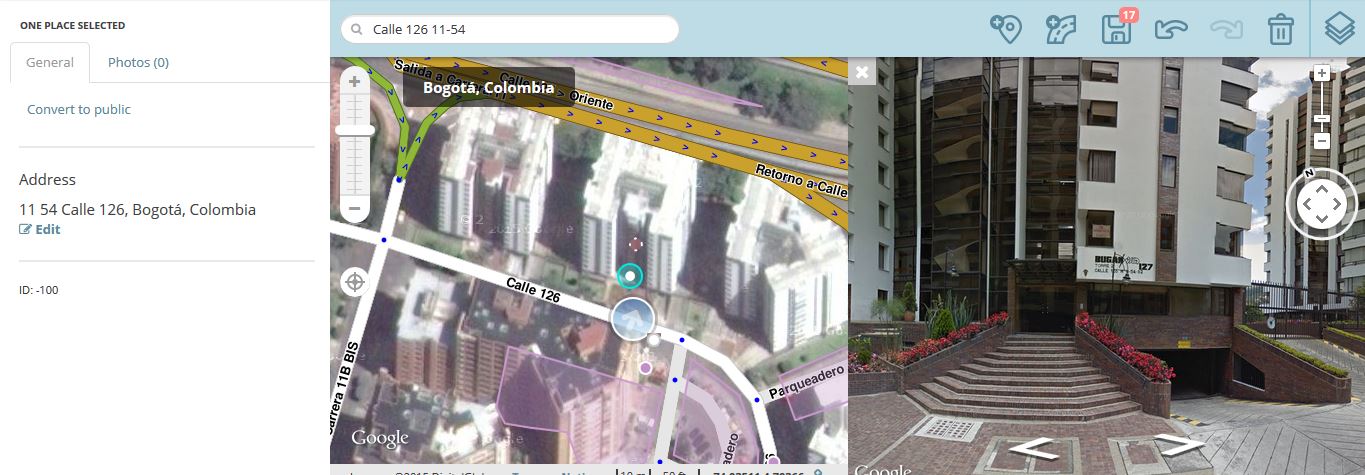Click Convert to public link
Screen dimensions: 1365x475
click(x=79, y=109)
